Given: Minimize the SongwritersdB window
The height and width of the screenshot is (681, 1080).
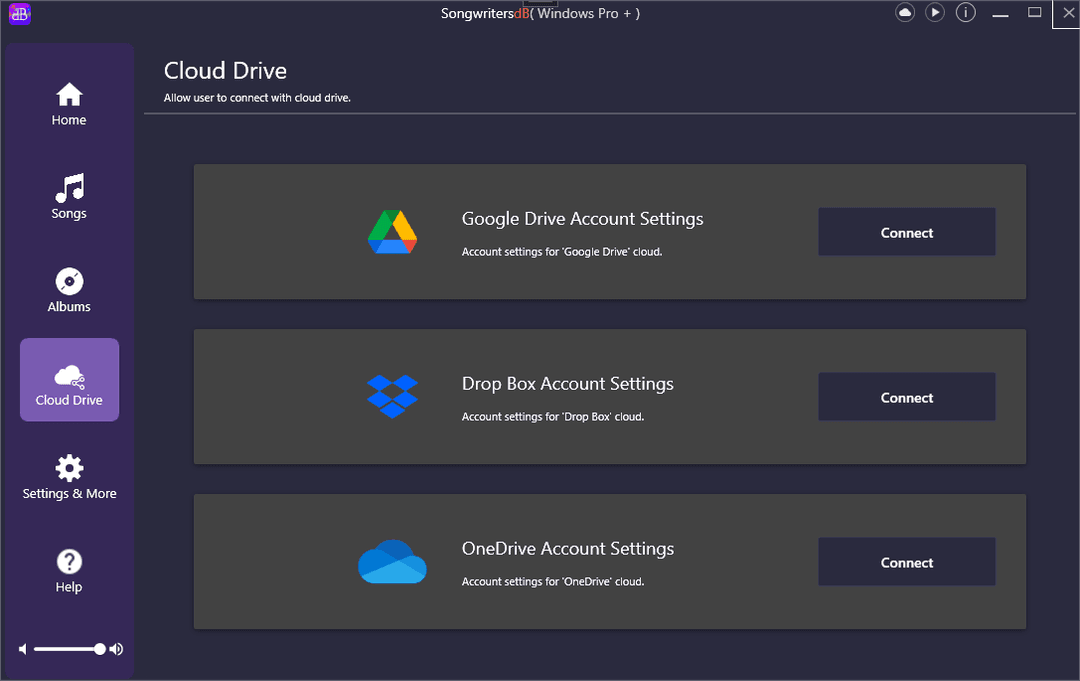Looking at the screenshot, I should tap(1000, 13).
